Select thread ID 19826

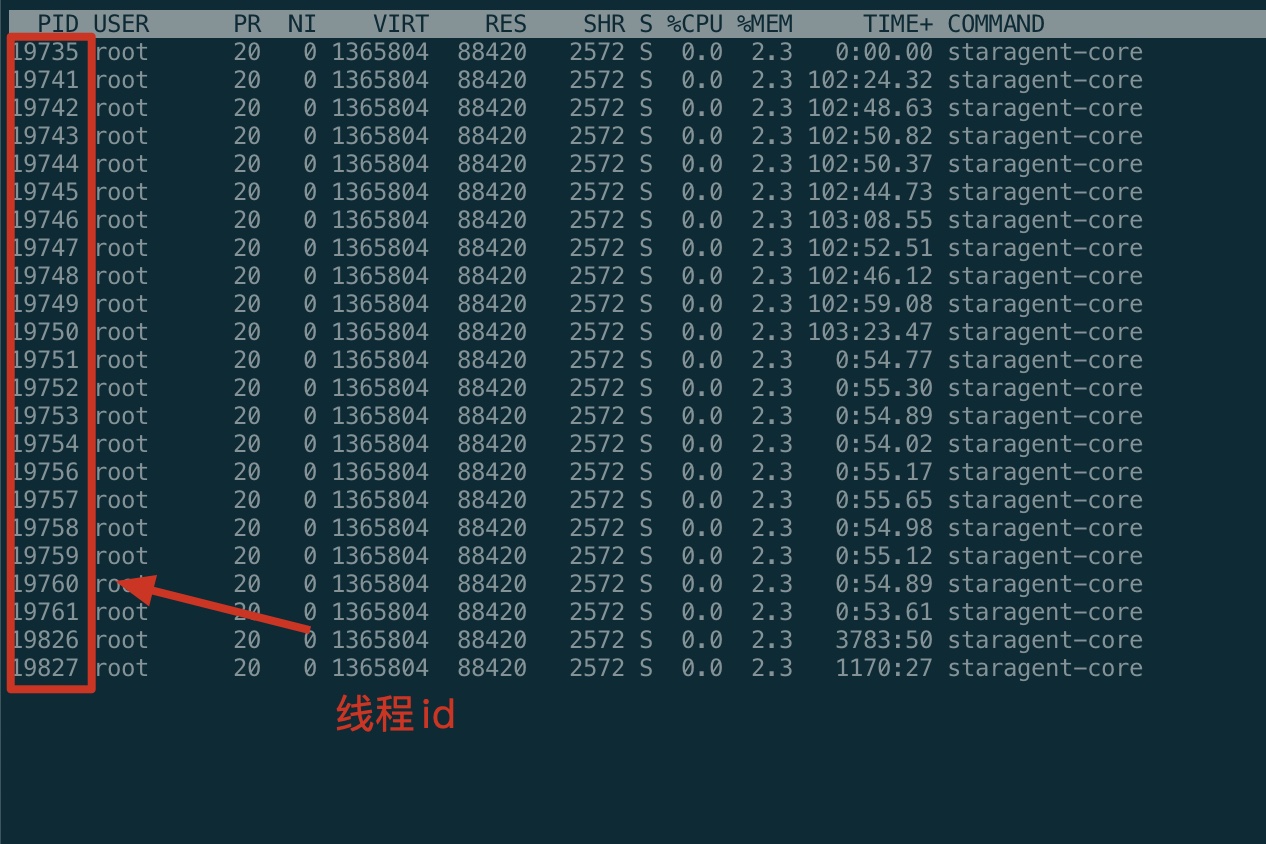click(46, 640)
